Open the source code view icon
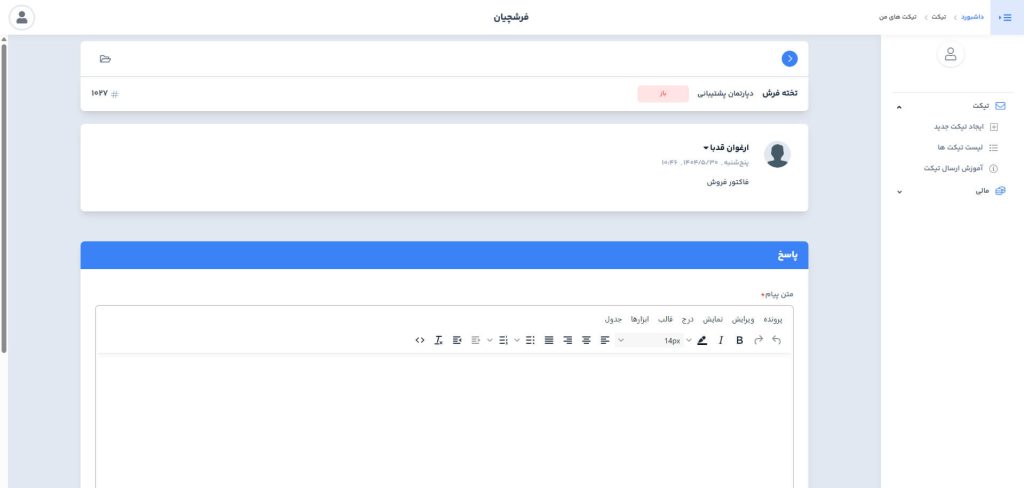Screen dimensions: 1024x488 tap(420, 341)
